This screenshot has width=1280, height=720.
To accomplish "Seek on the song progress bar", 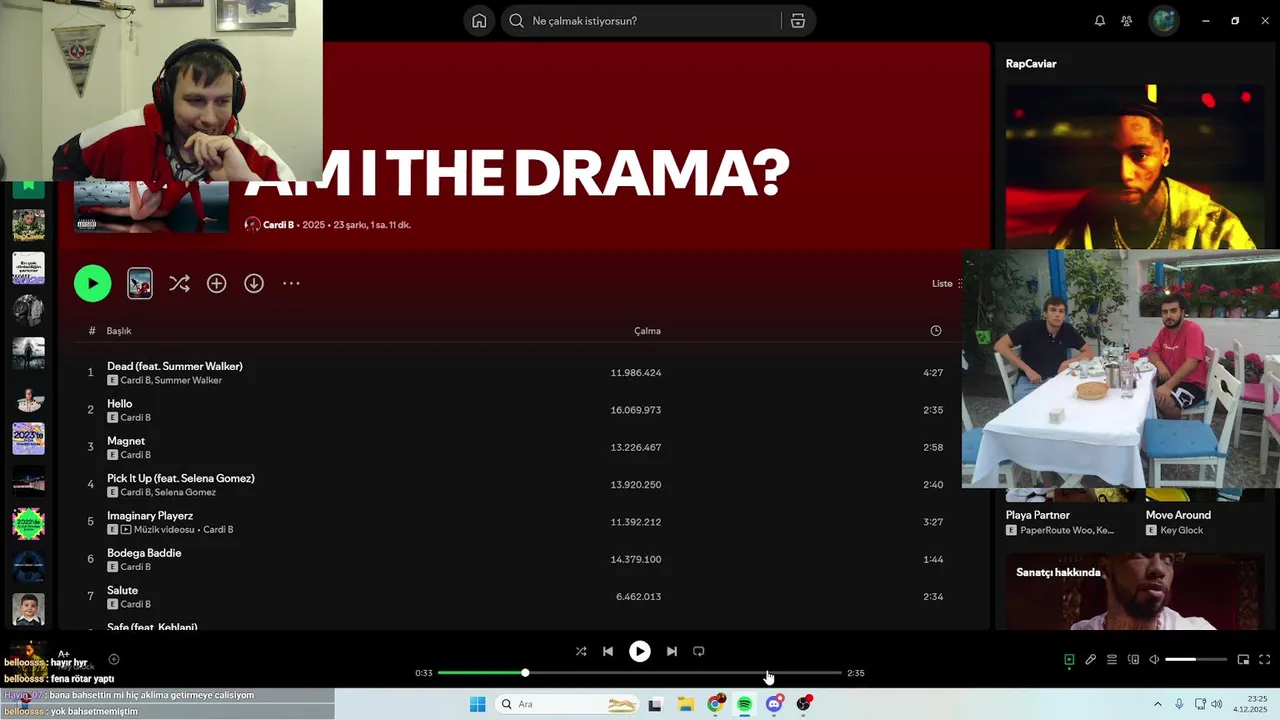I will pyautogui.click(x=640, y=673).
